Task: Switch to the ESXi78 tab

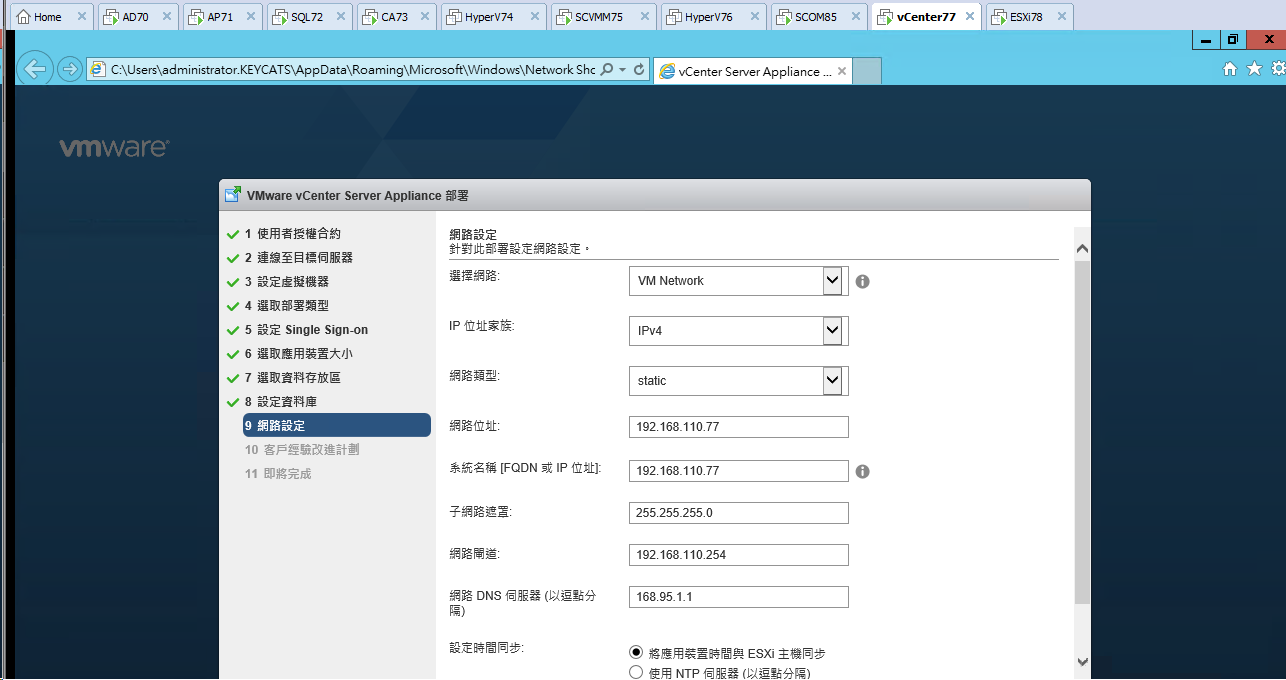Action: 1028,17
